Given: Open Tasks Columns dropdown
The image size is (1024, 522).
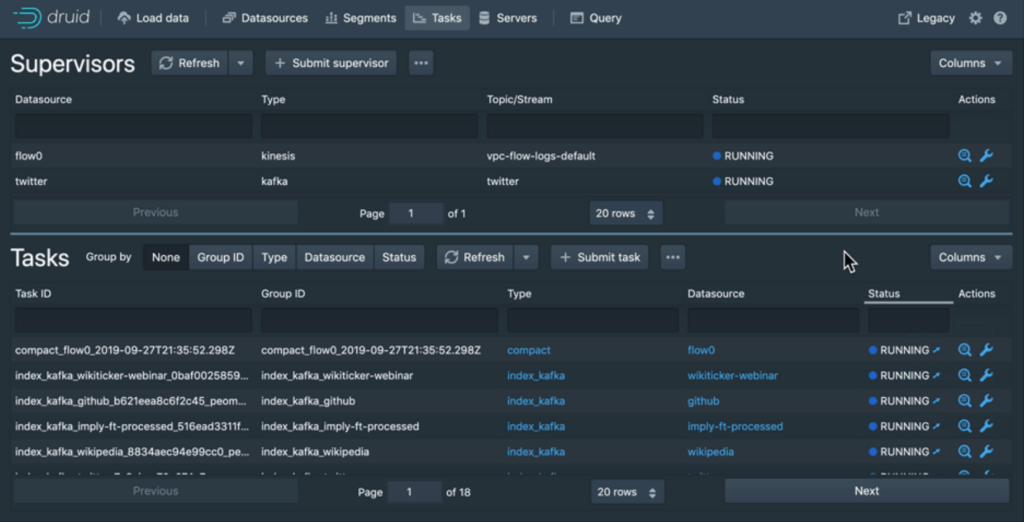Looking at the screenshot, I should [x=971, y=257].
